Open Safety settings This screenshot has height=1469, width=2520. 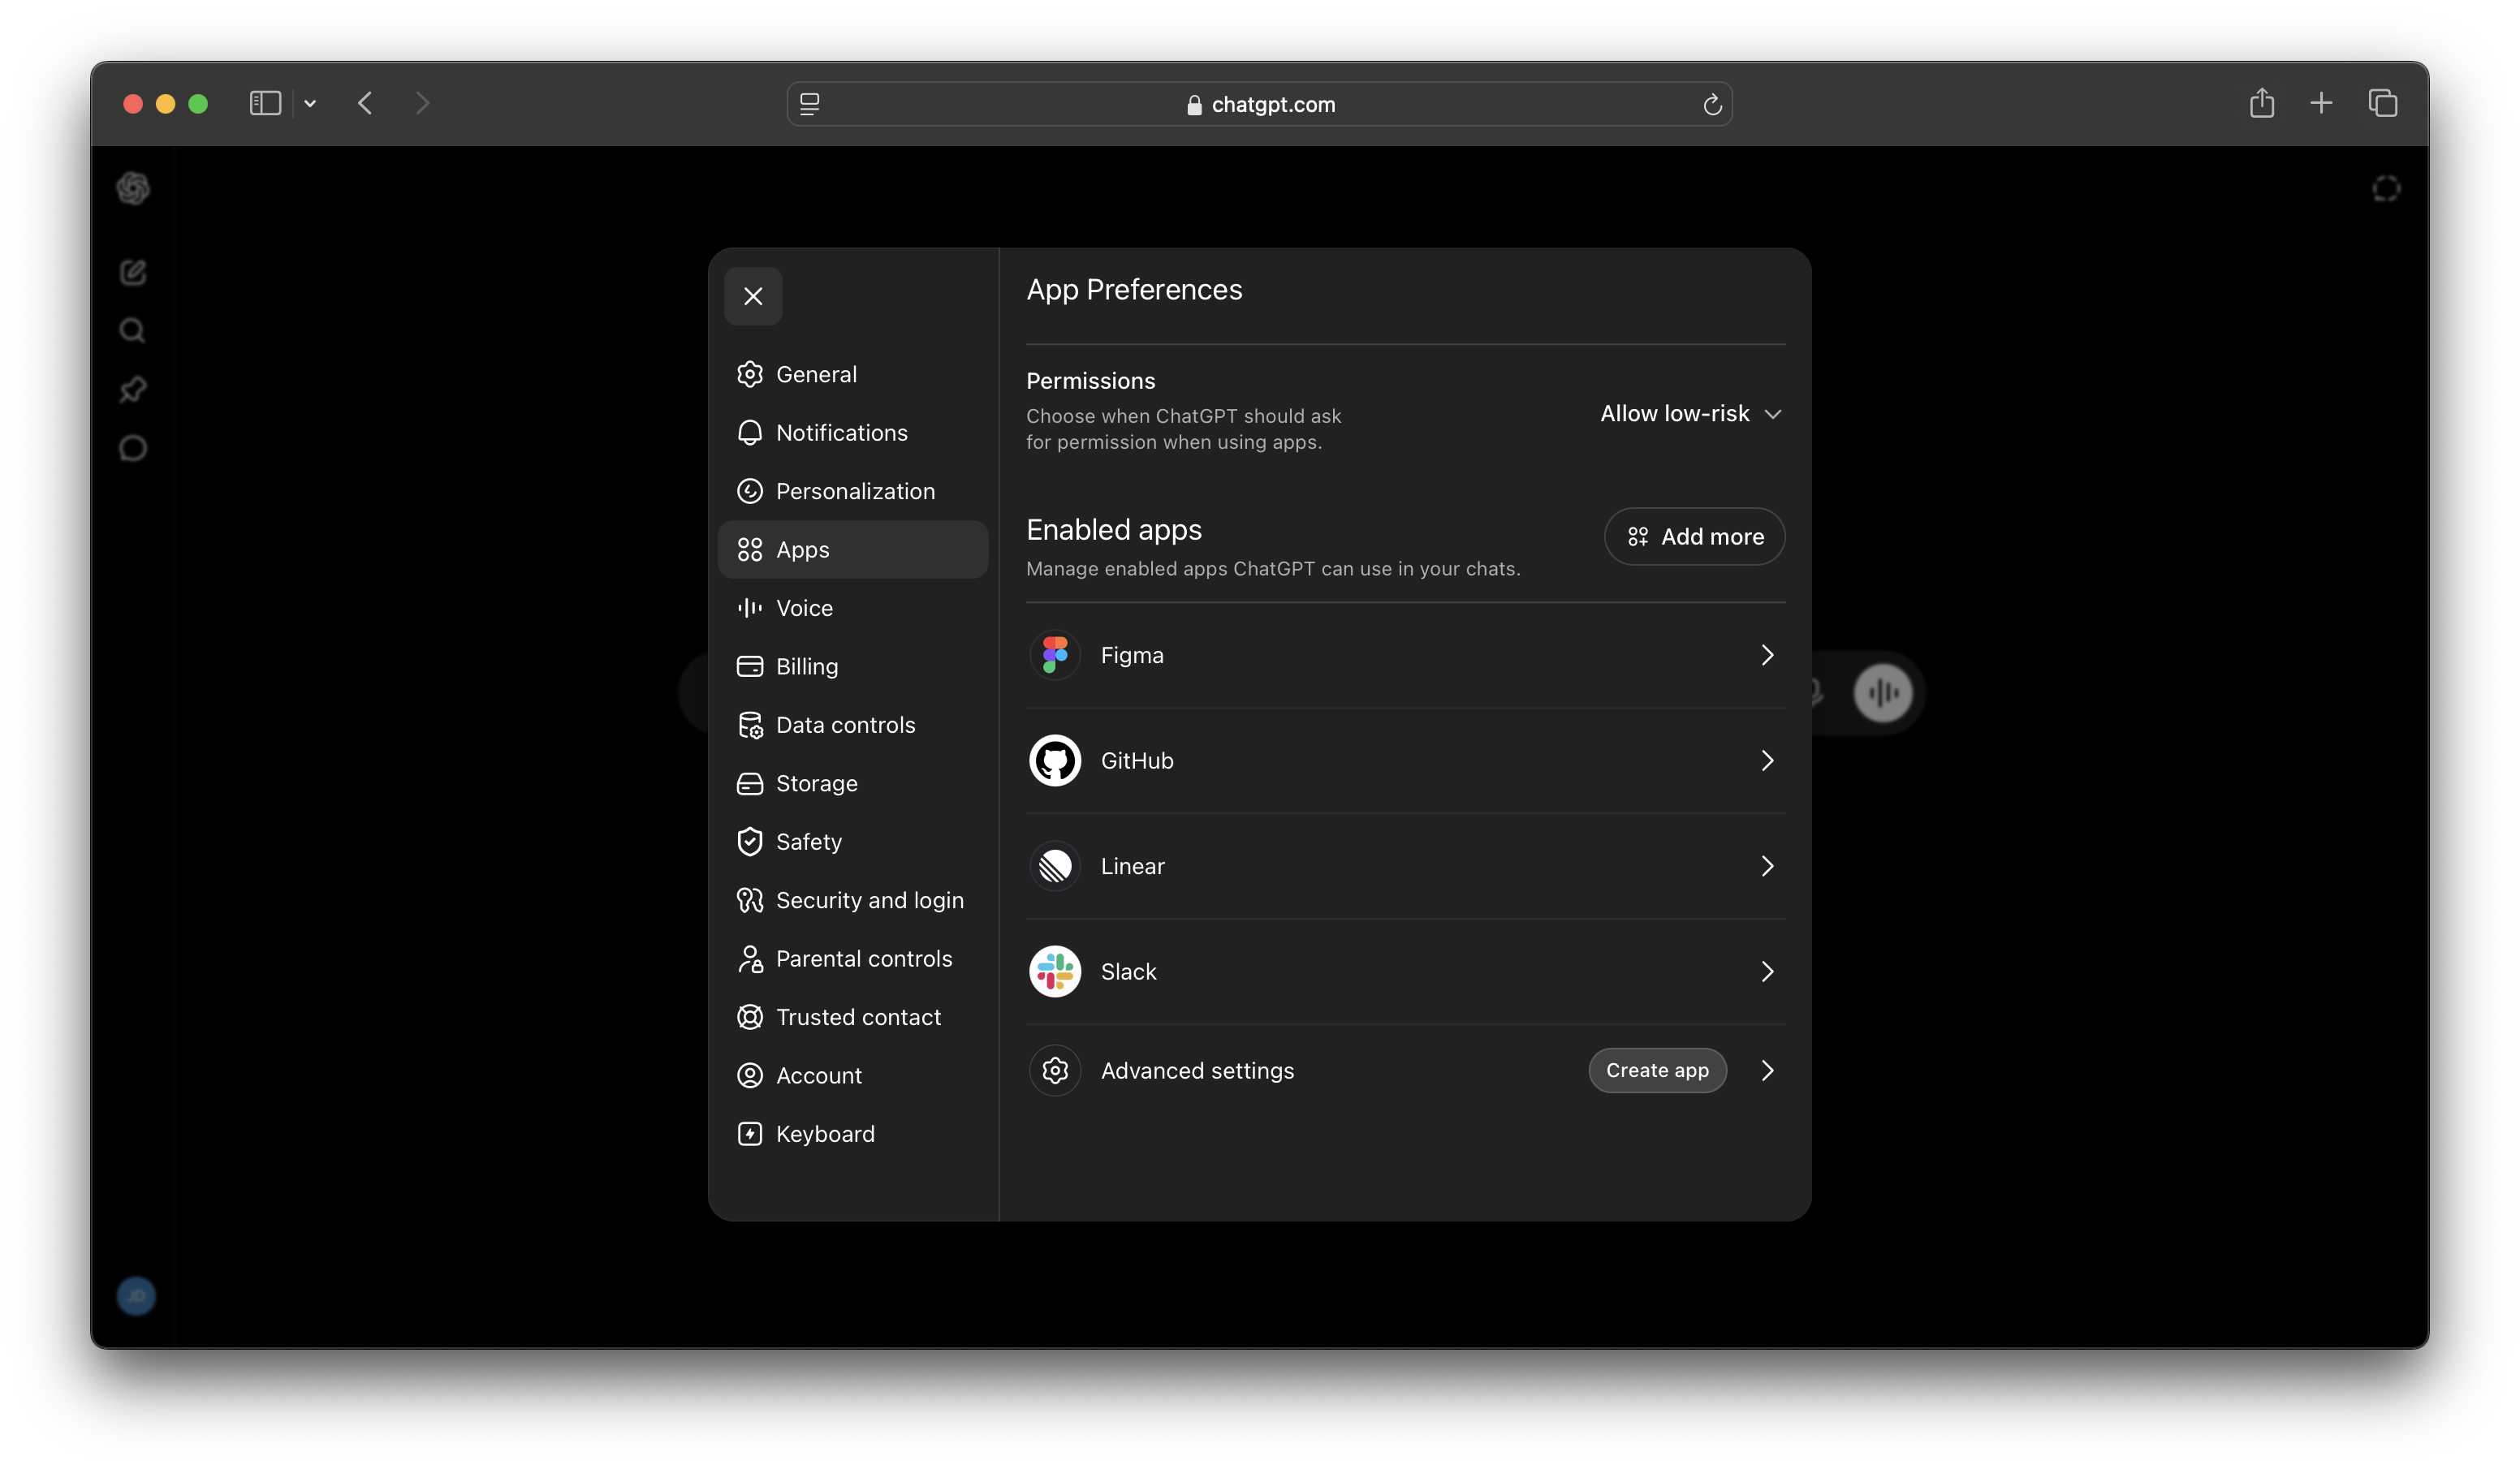[x=853, y=842]
